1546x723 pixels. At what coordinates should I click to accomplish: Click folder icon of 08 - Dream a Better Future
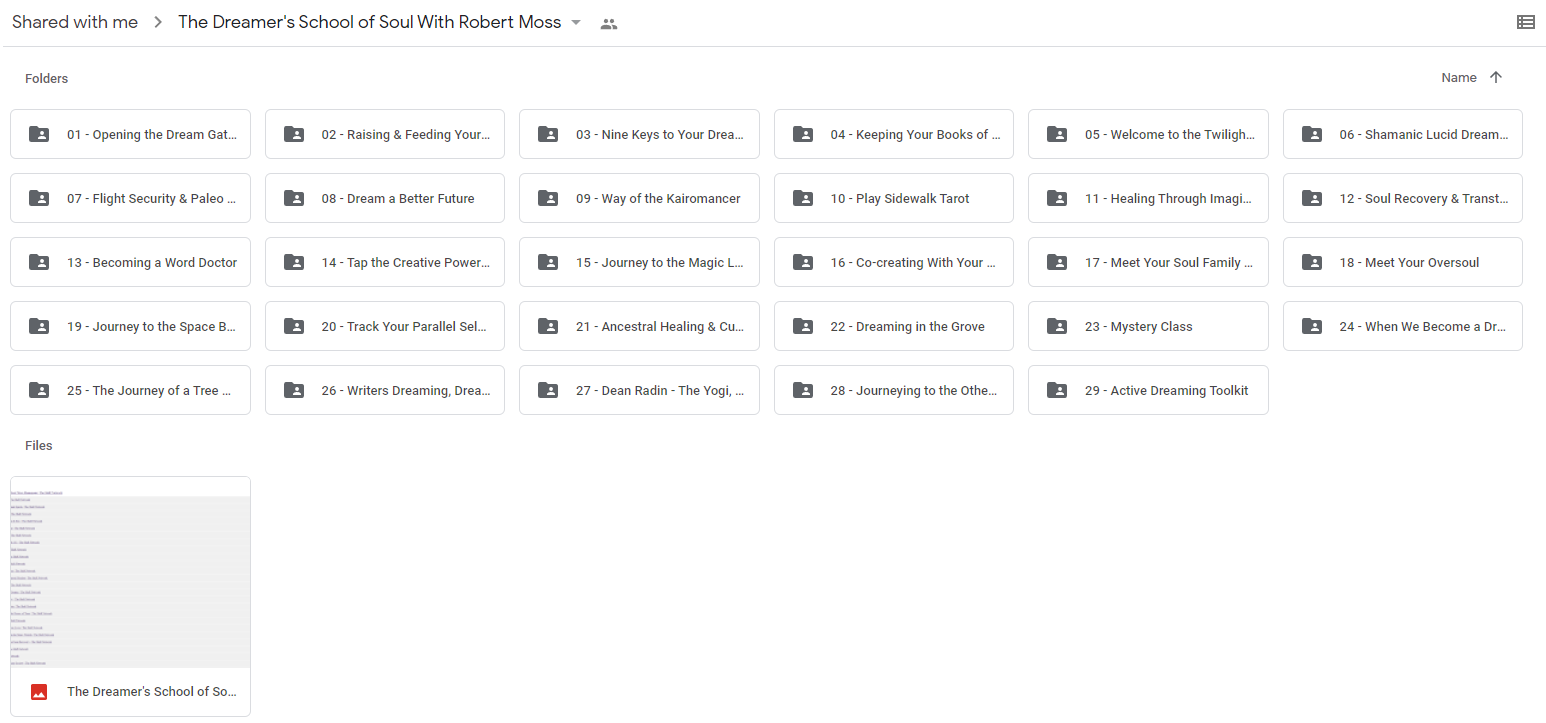click(x=294, y=198)
